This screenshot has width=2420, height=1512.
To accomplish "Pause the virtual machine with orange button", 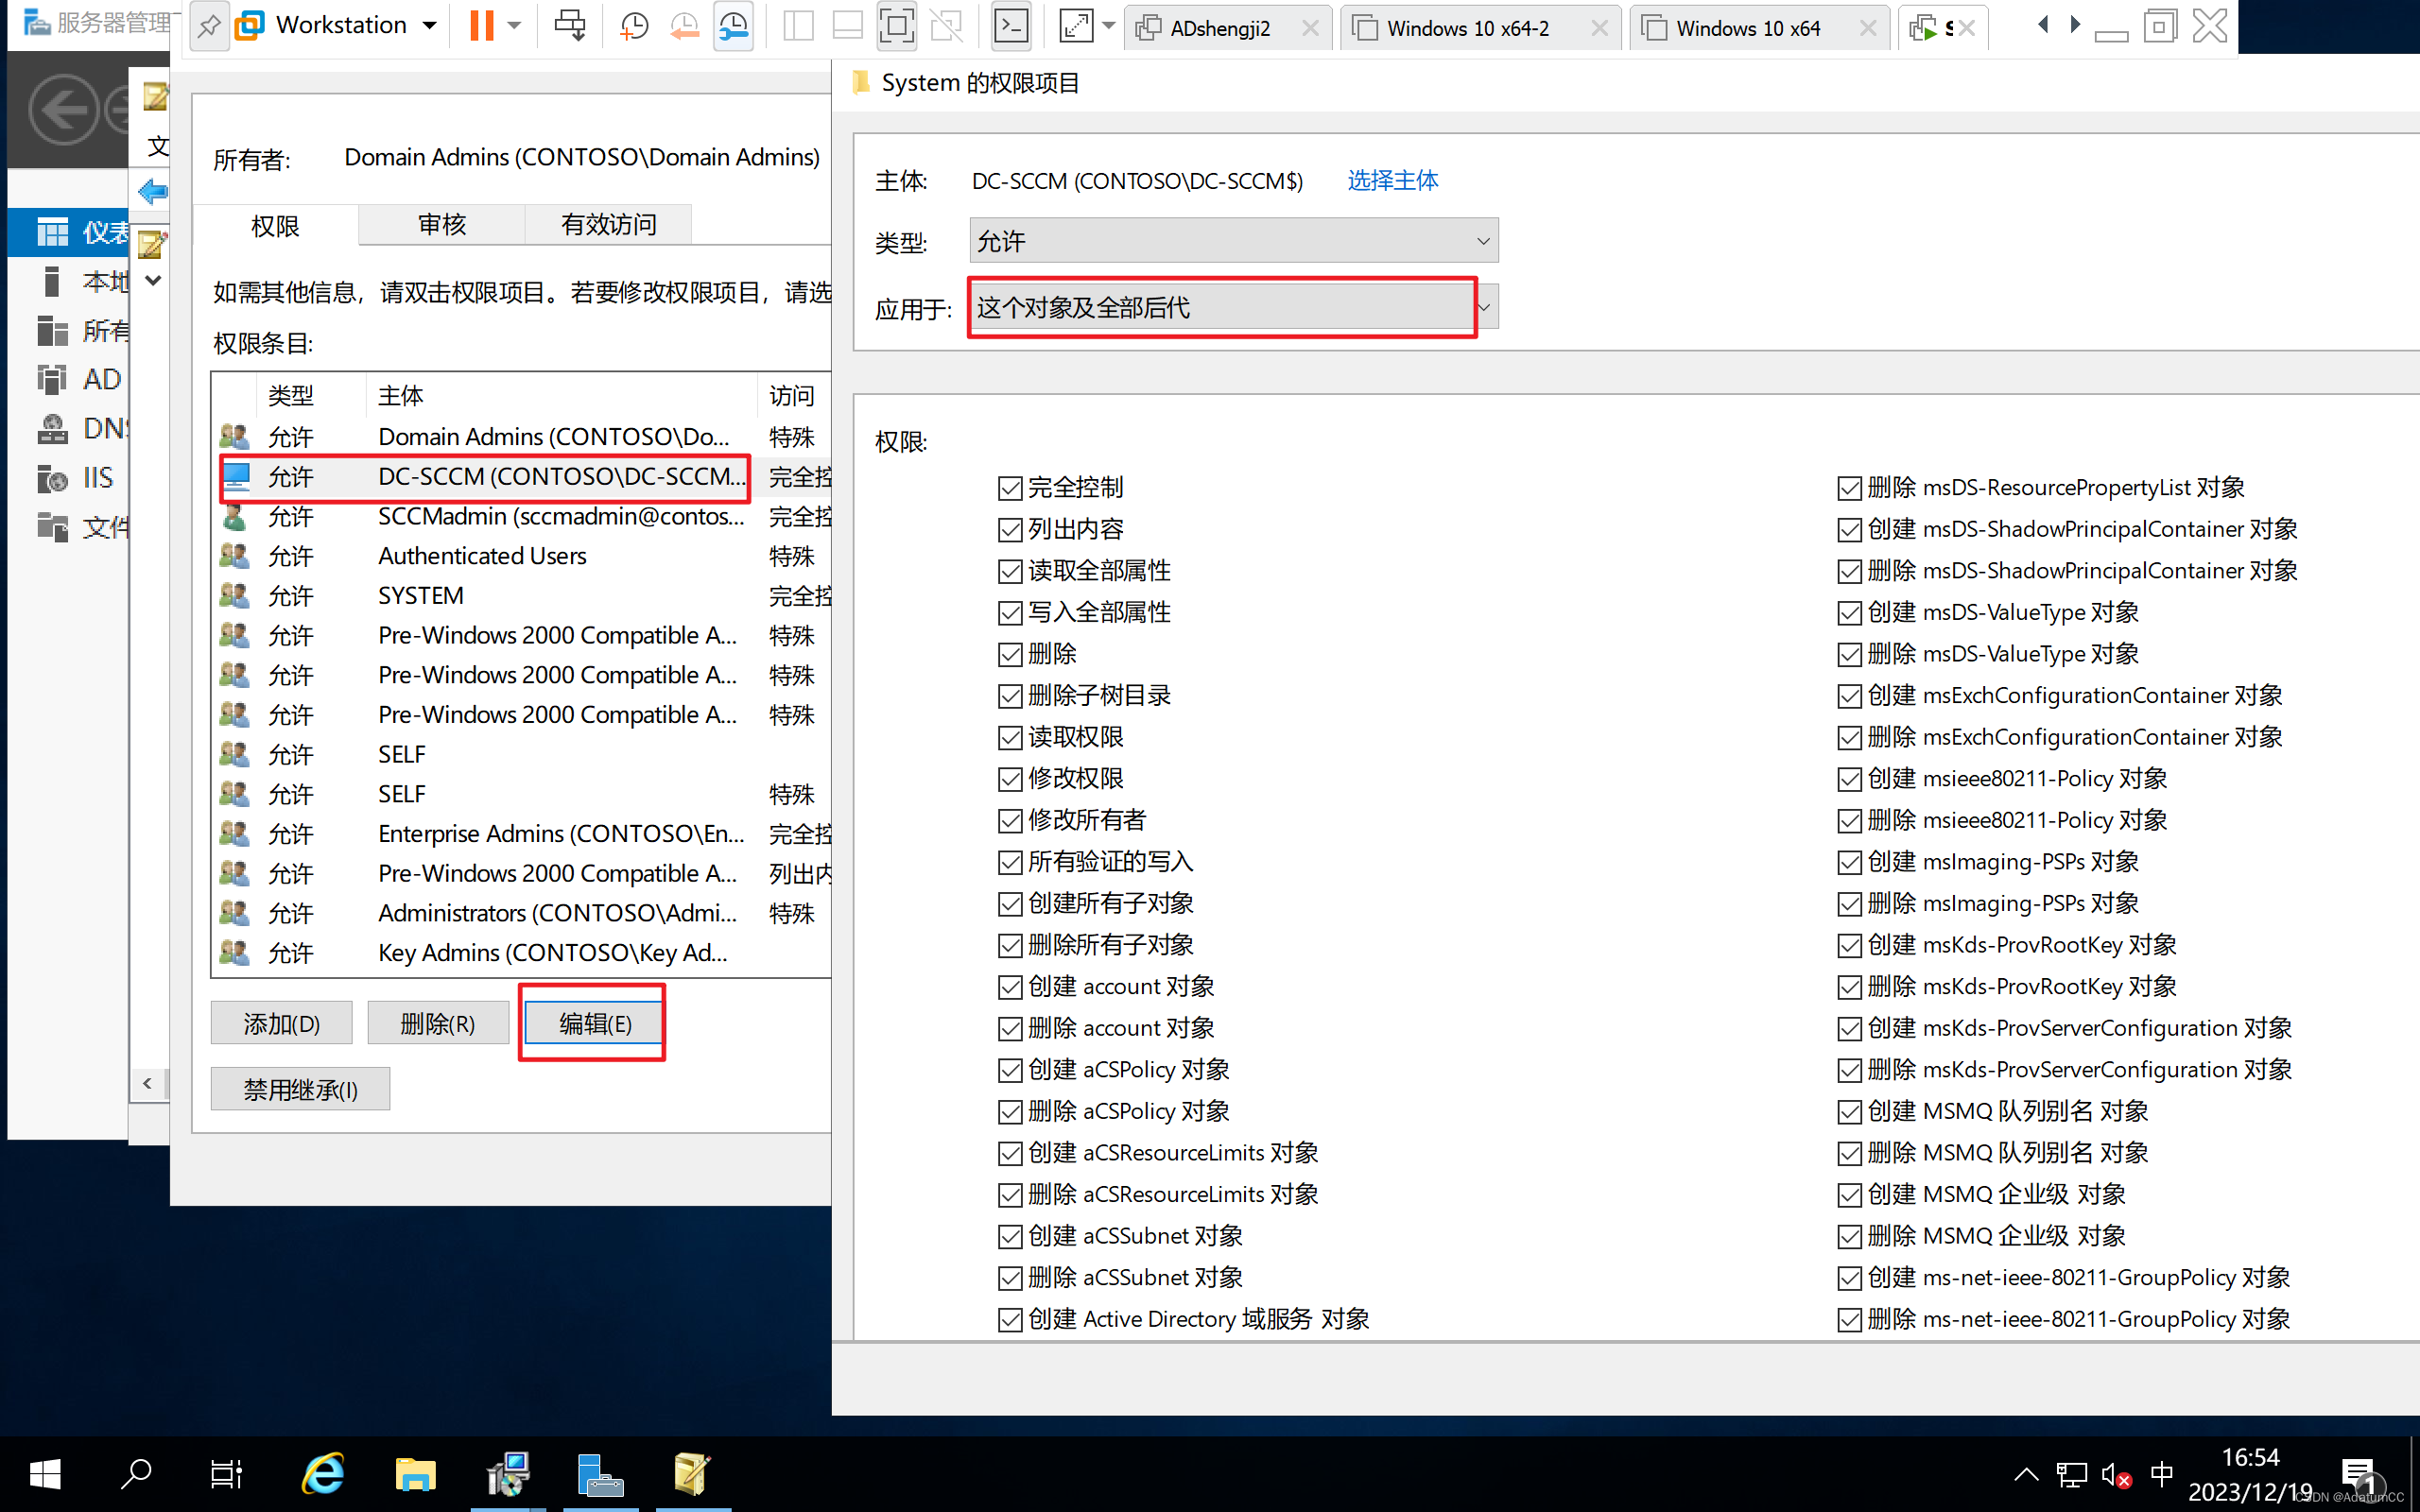I will (x=481, y=25).
